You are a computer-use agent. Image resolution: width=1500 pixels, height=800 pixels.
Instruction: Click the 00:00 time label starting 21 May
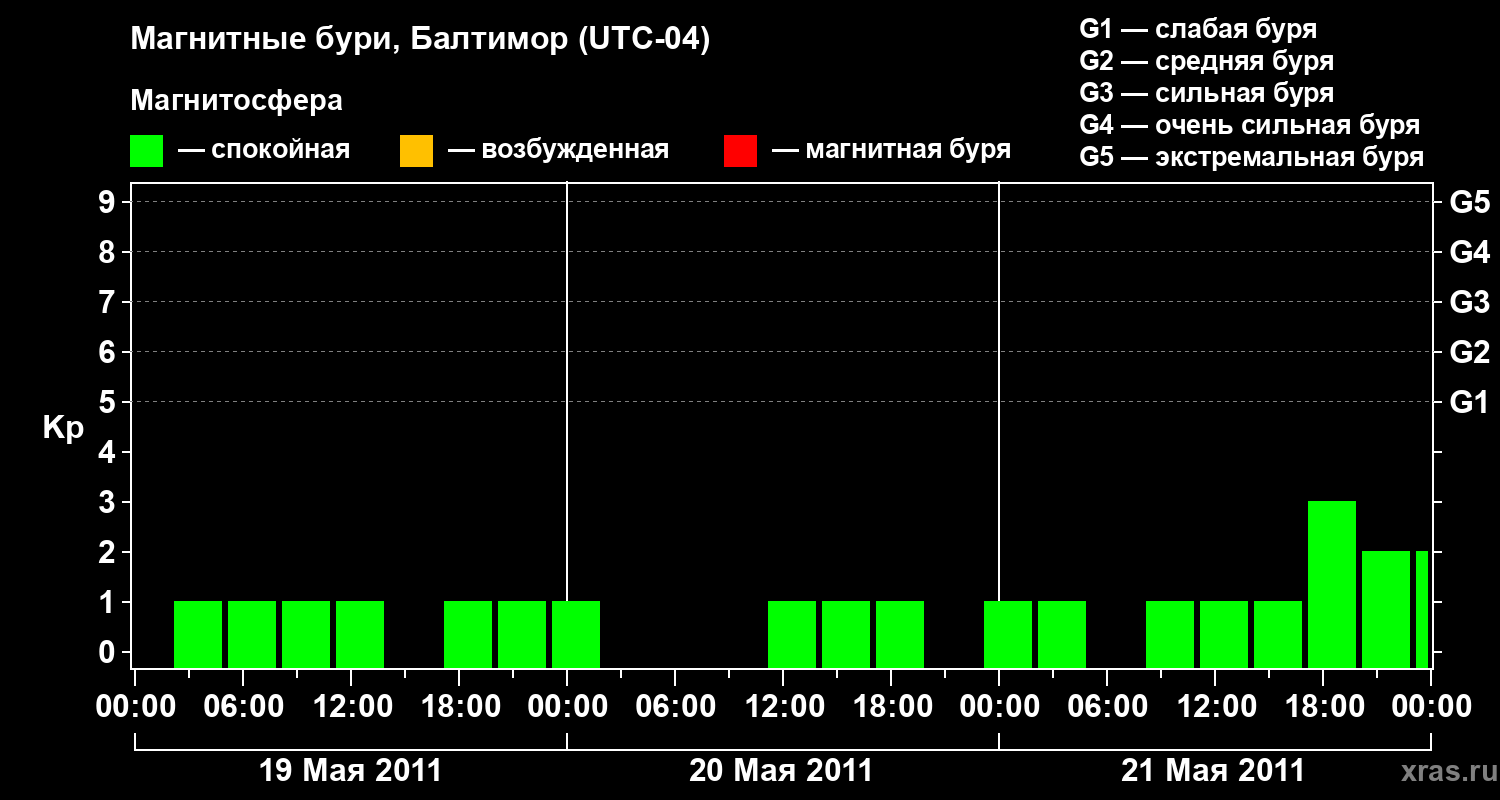point(999,707)
